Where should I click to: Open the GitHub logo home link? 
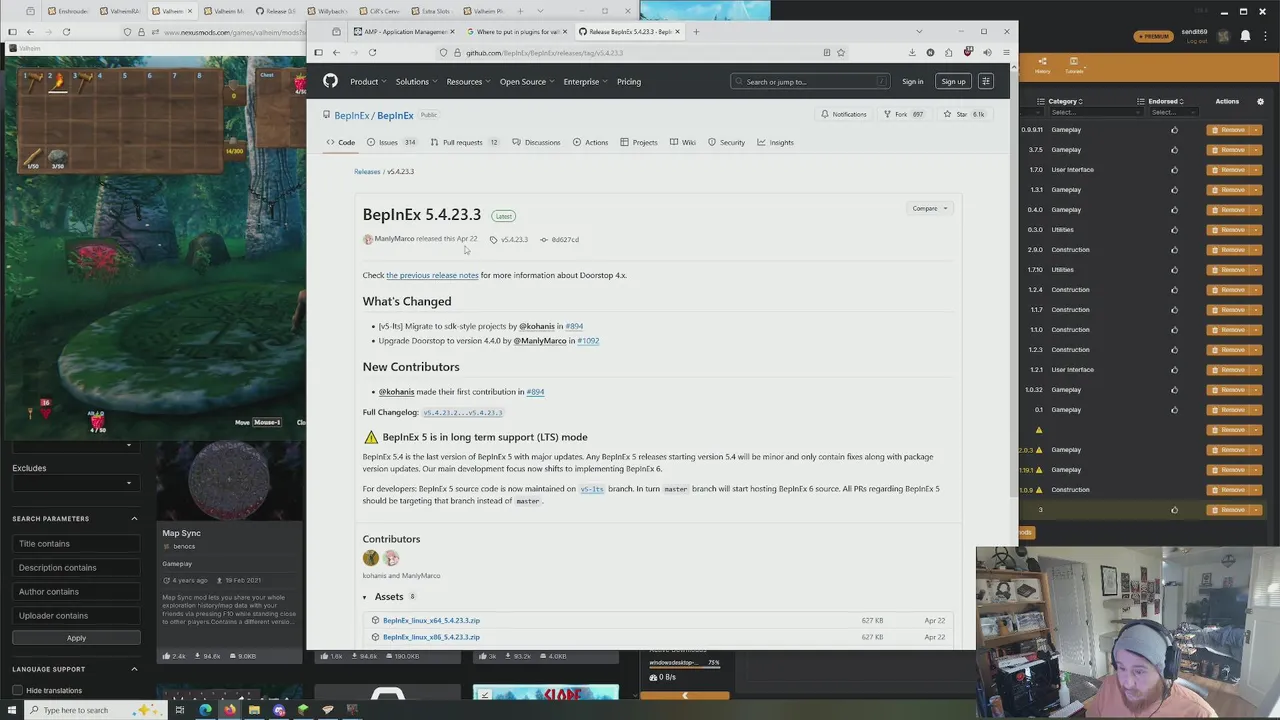[x=330, y=81]
